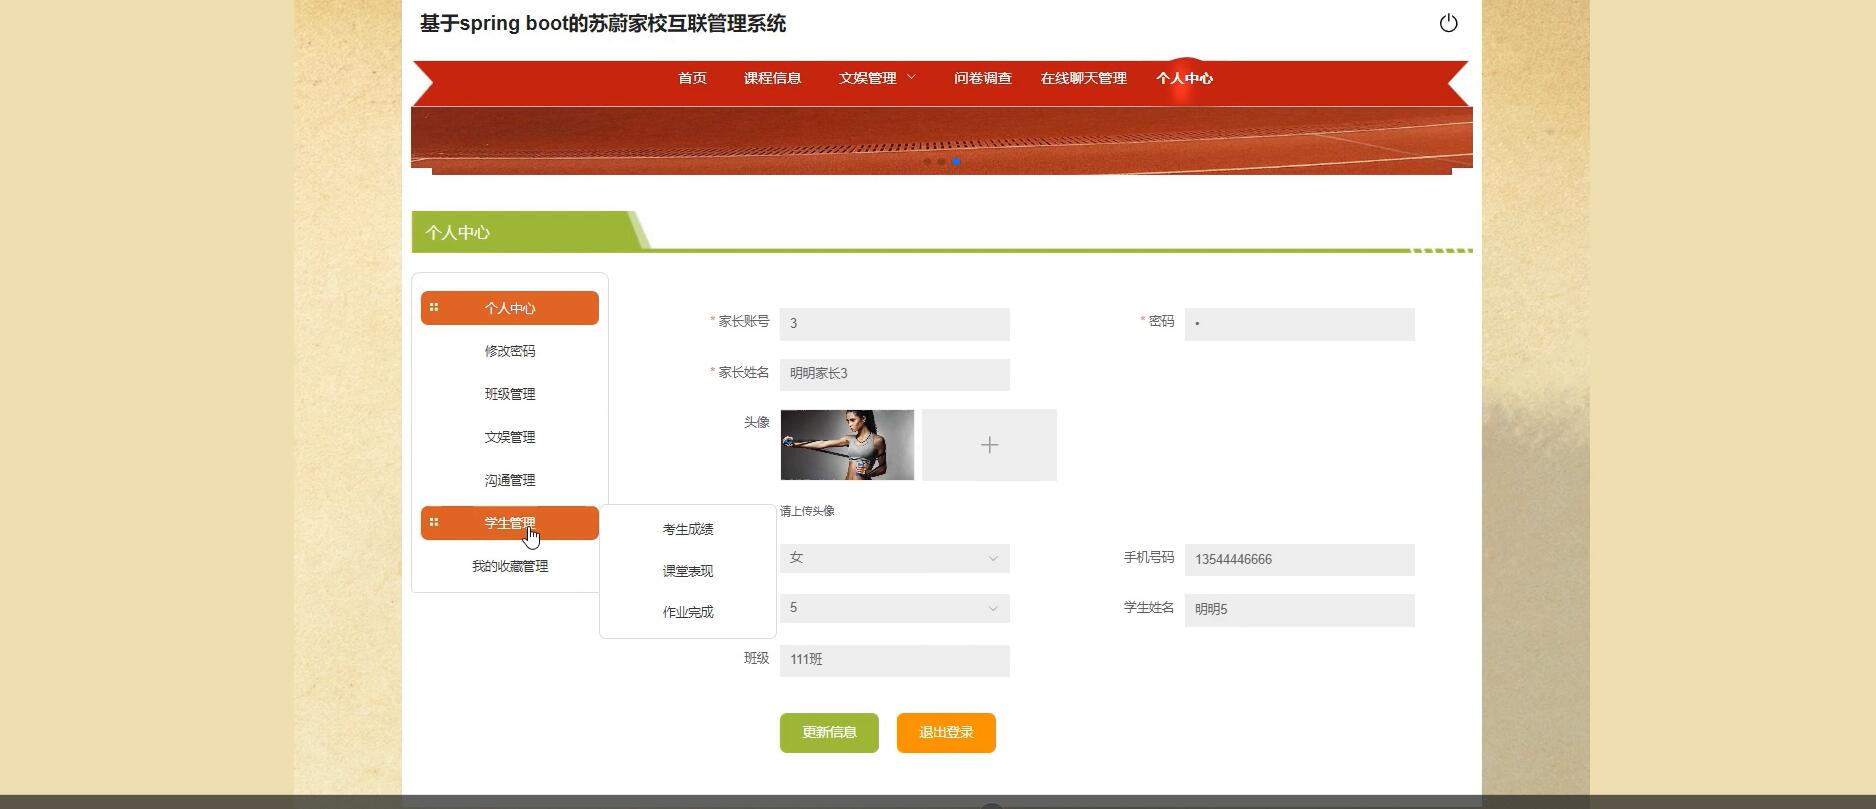Open 班级管理 in the sidebar
The image size is (1876, 809).
pyautogui.click(x=510, y=394)
